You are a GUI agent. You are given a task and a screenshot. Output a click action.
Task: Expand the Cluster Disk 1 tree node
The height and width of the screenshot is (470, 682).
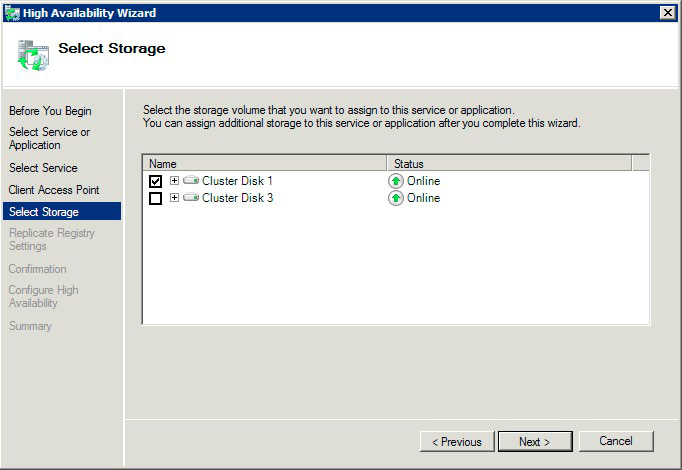tap(174, 180)
